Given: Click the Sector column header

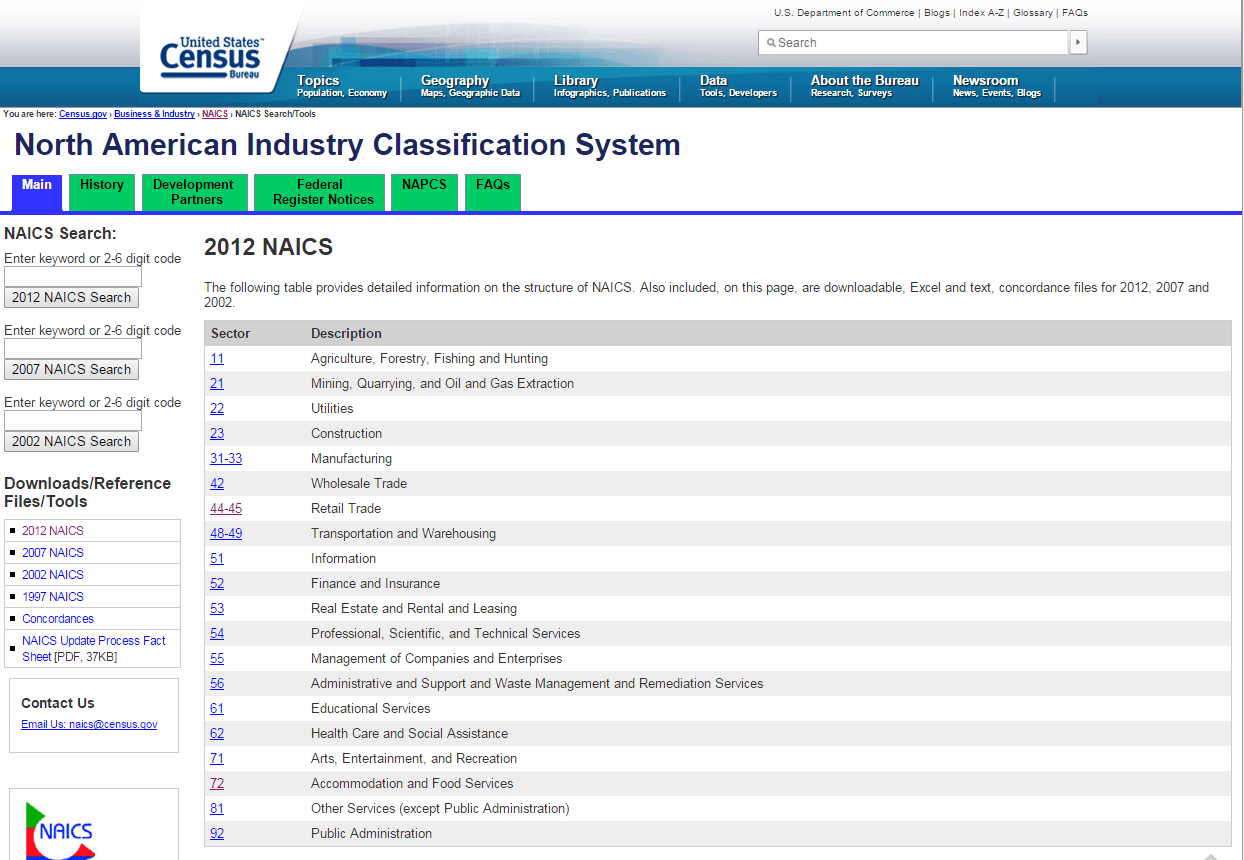Looking at the screenshot, I should [x=231, y=334].
